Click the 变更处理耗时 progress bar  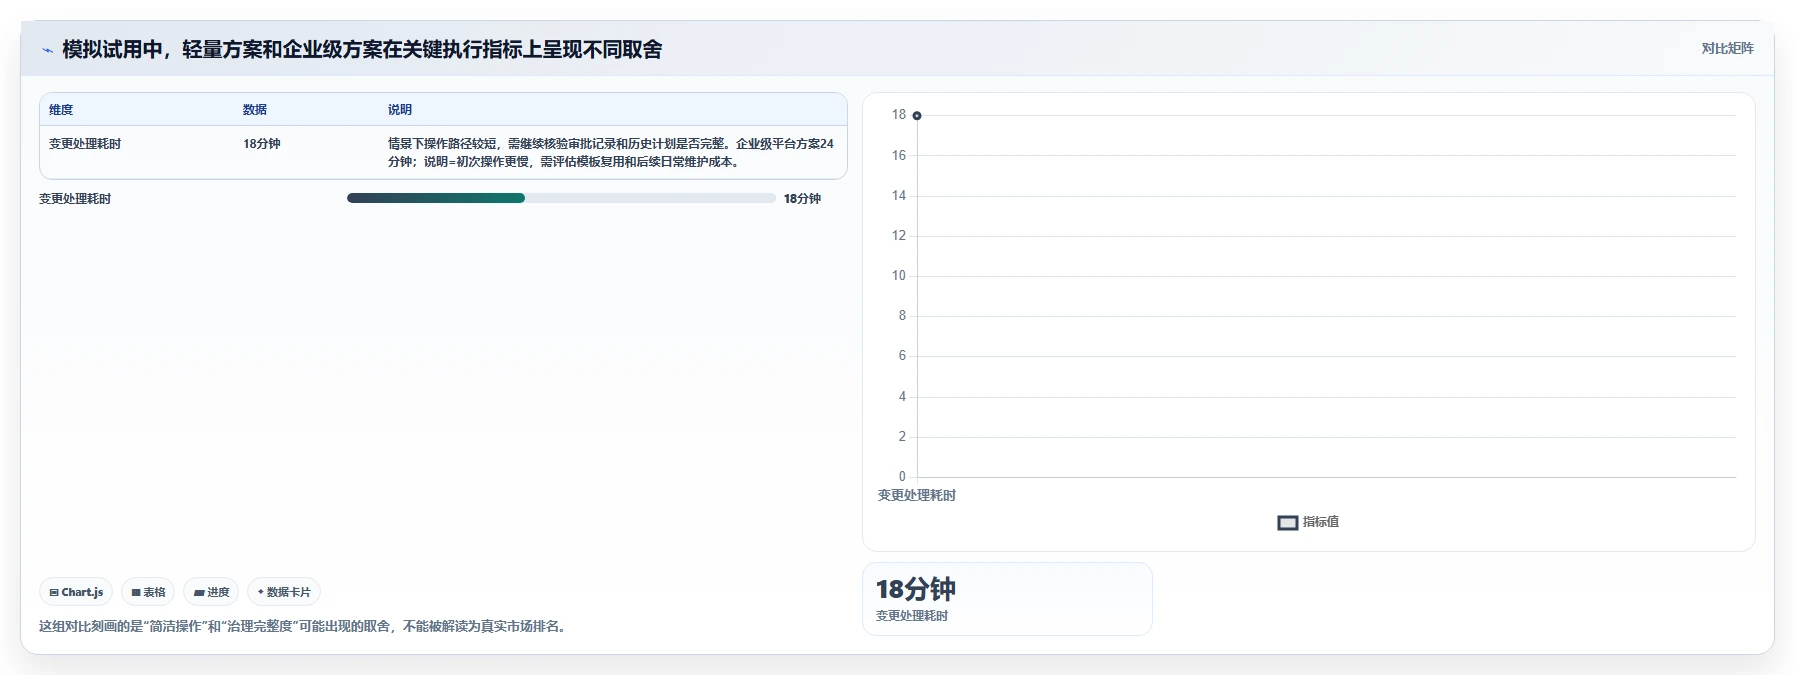pyautogui.click(x=561, y=198)
